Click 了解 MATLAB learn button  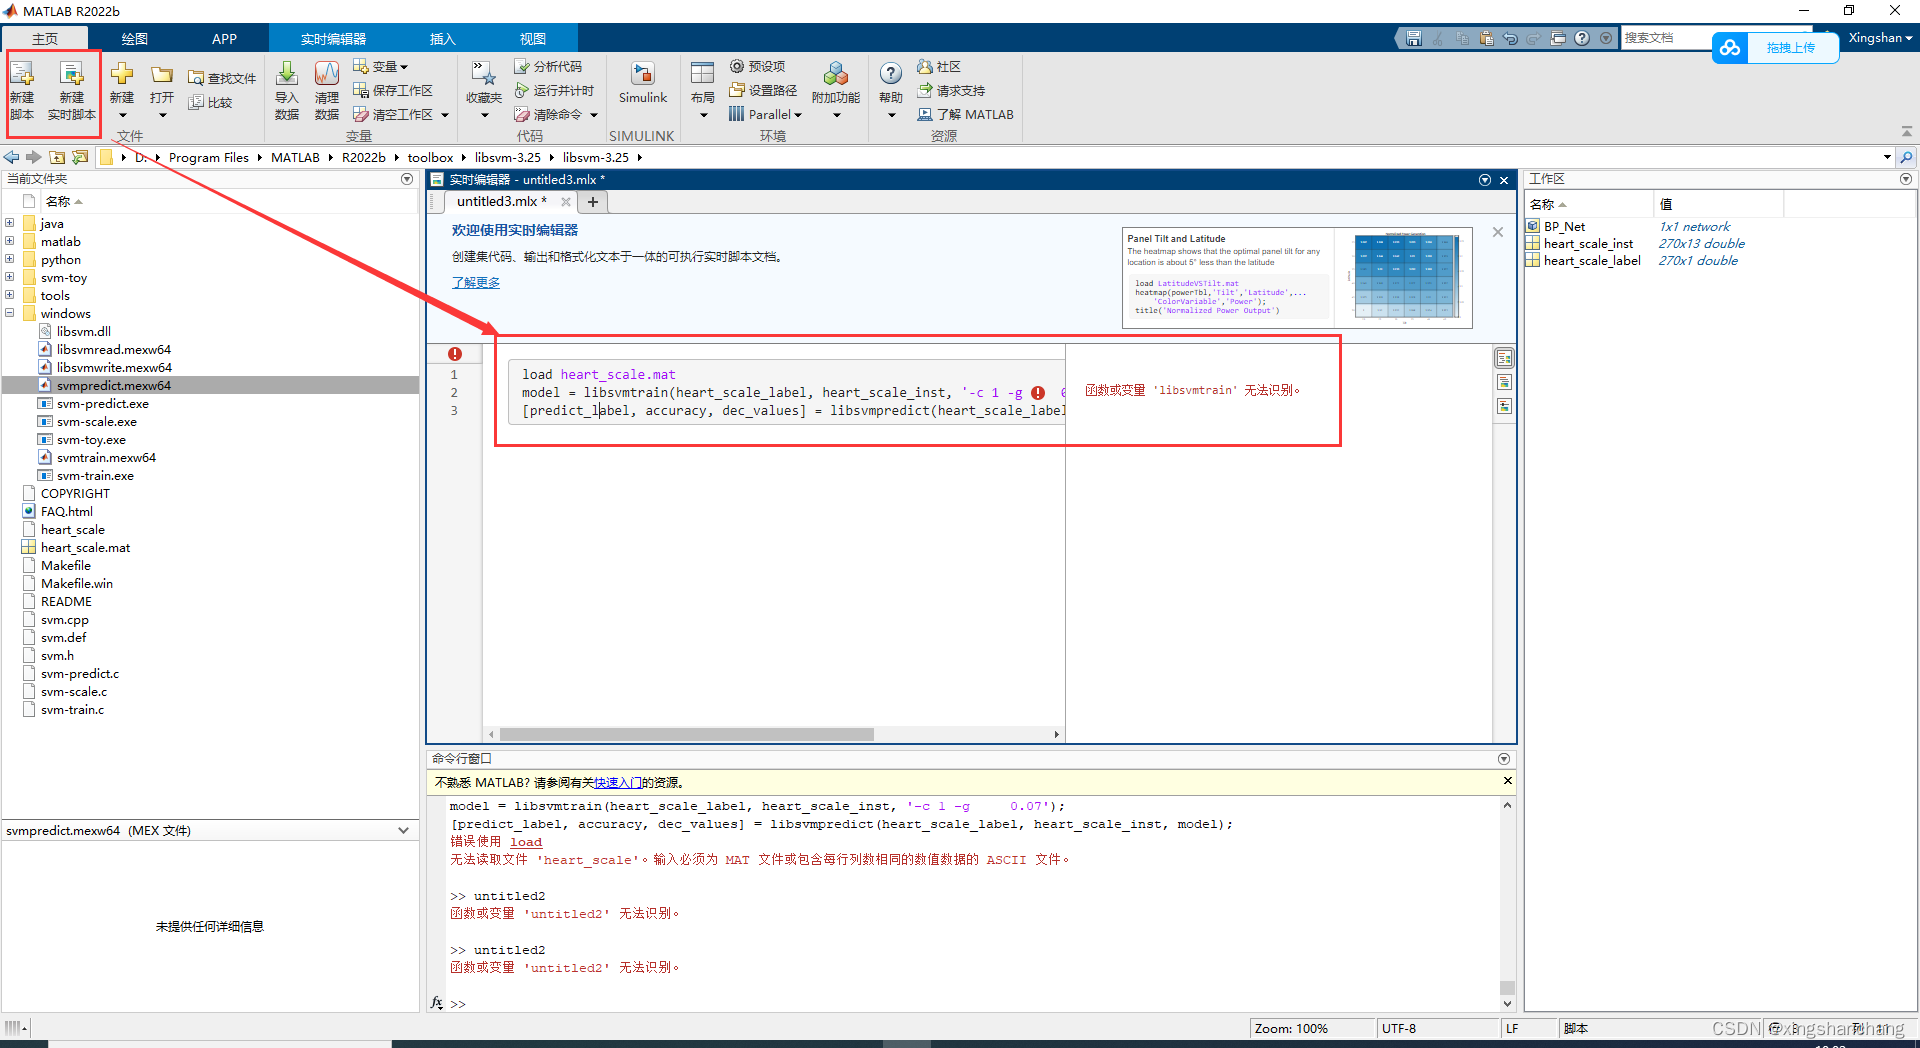tap(966, 115)
